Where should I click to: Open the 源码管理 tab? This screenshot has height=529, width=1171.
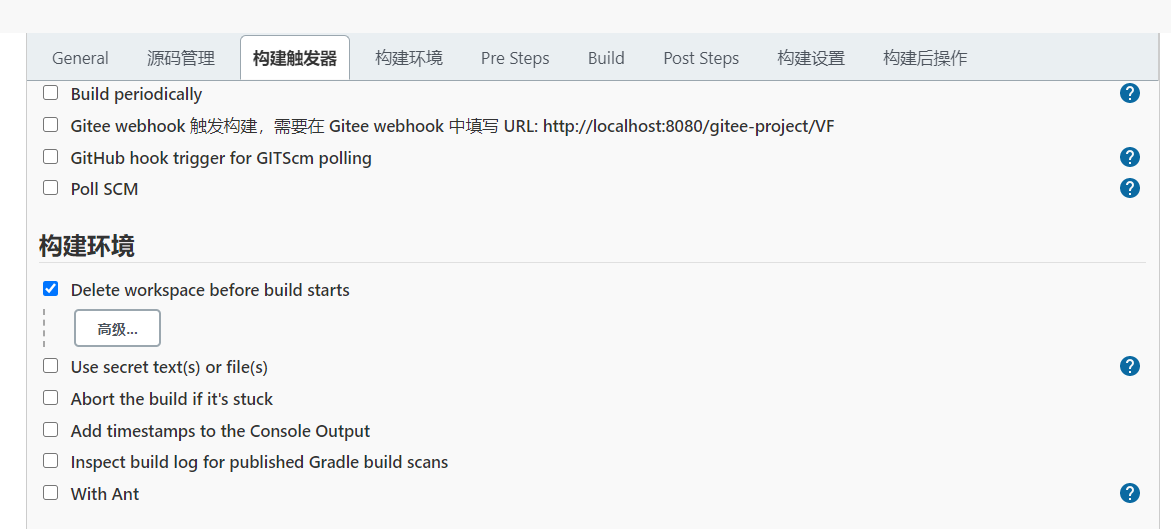[181, 58]
